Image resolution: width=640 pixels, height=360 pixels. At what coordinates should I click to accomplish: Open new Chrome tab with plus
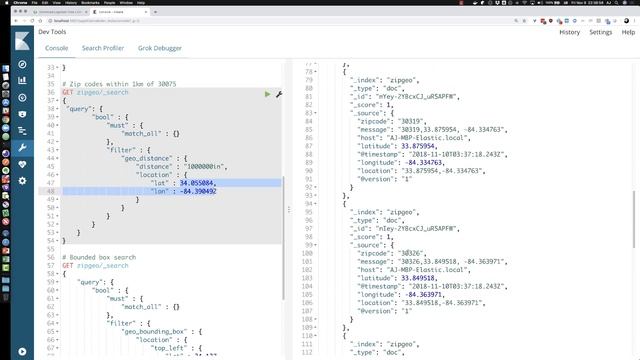[155, 12]
